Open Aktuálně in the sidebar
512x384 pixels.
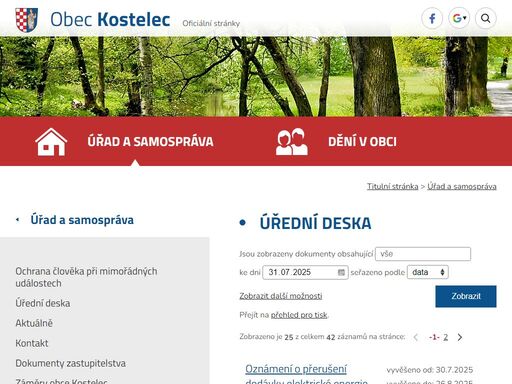(34, 323)
